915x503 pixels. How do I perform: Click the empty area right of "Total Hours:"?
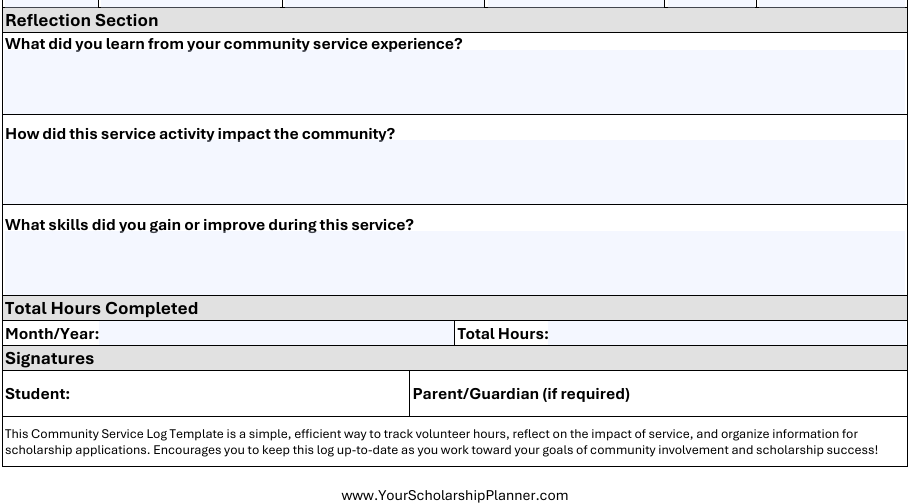(x=725, y=334)
